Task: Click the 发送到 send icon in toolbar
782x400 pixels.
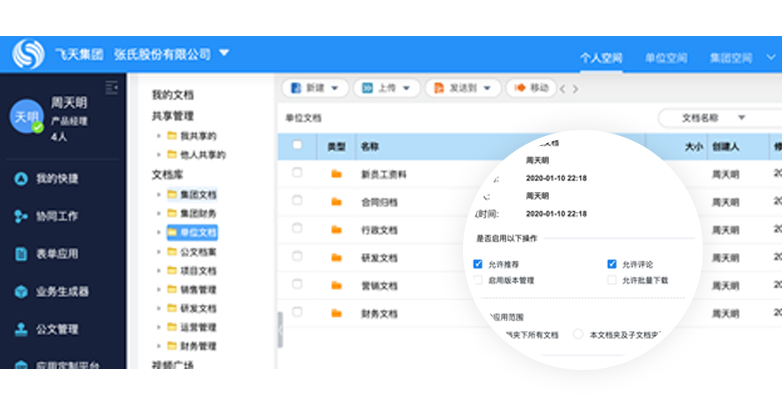Action: [x=439, y=88]
